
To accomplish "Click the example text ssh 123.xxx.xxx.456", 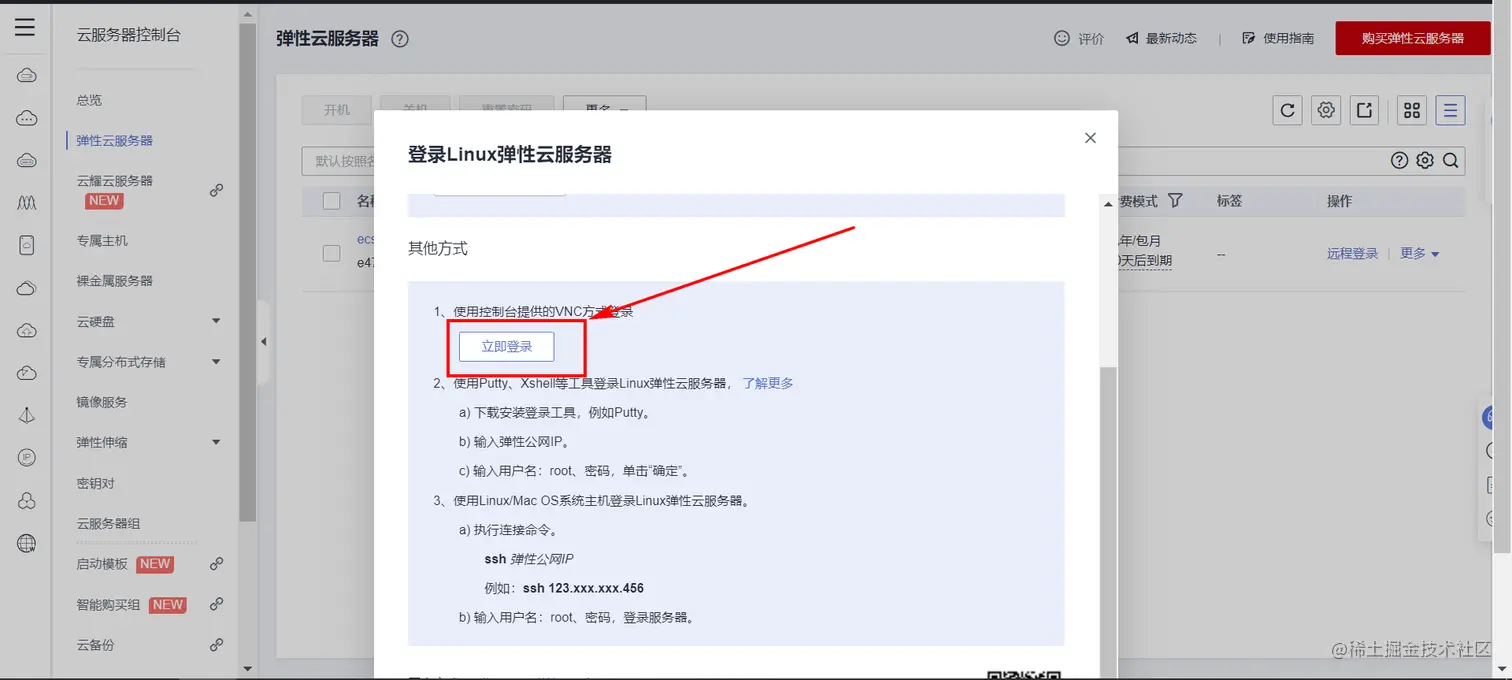I will pos(583,588).
